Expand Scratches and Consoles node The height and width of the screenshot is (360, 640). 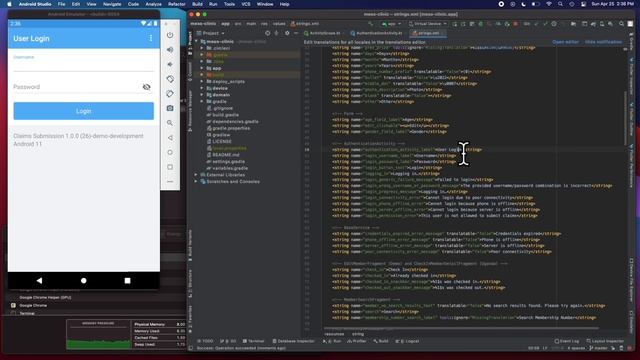[196, 181]
